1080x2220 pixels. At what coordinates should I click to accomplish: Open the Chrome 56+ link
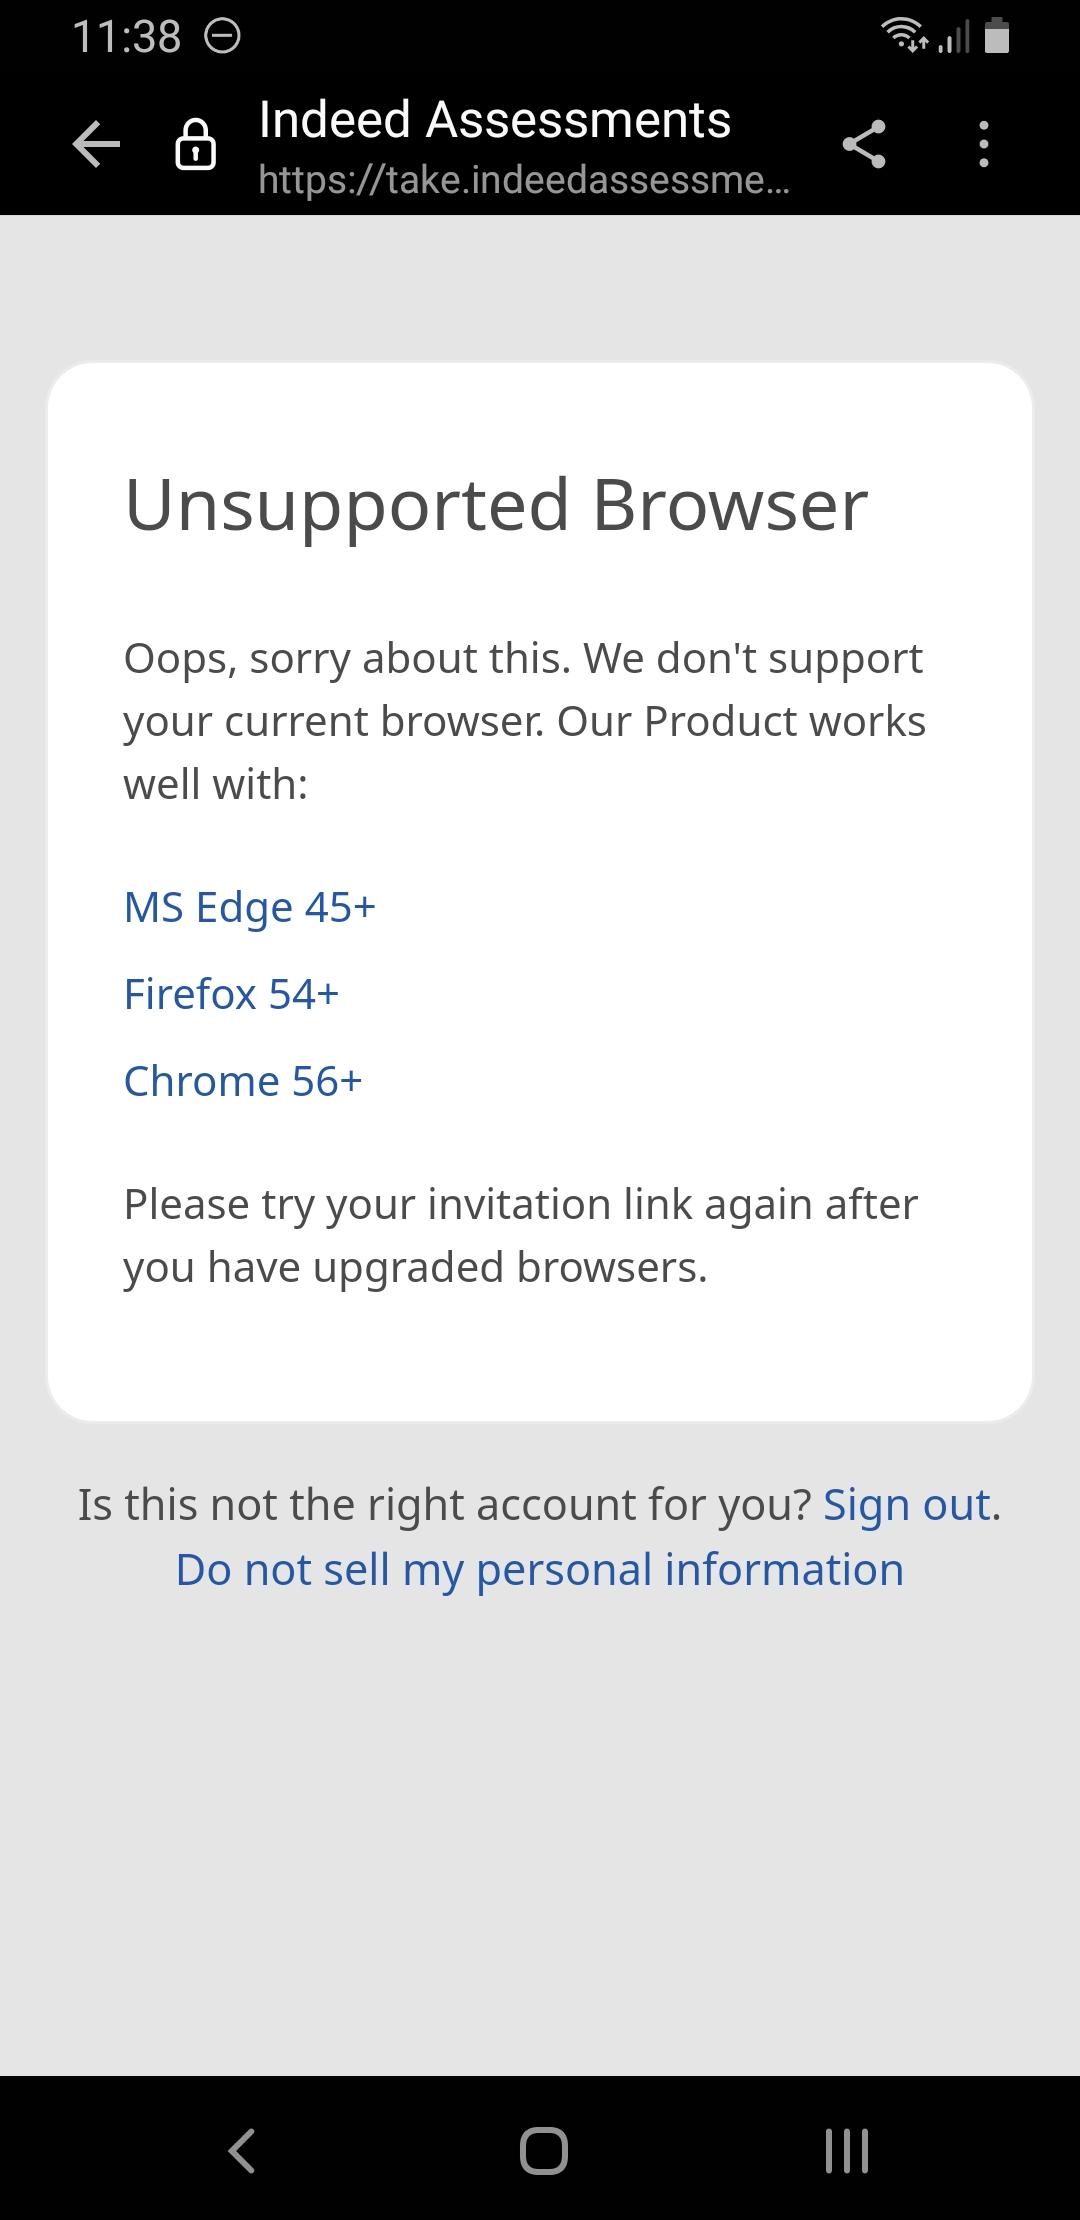pos(242,1081)
